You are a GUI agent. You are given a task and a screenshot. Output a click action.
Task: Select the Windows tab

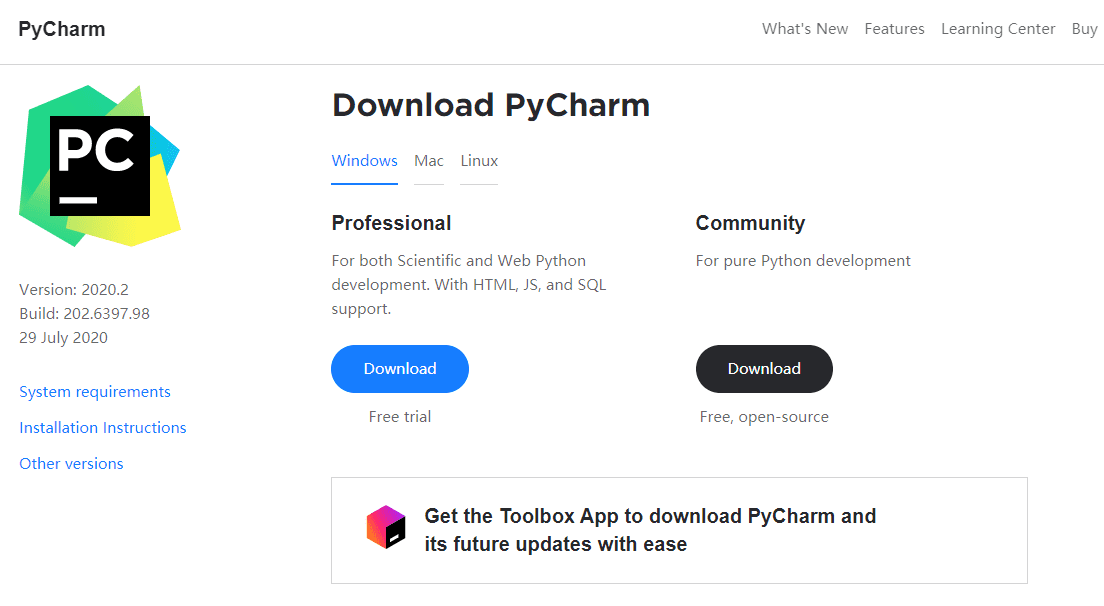point(364,161)
